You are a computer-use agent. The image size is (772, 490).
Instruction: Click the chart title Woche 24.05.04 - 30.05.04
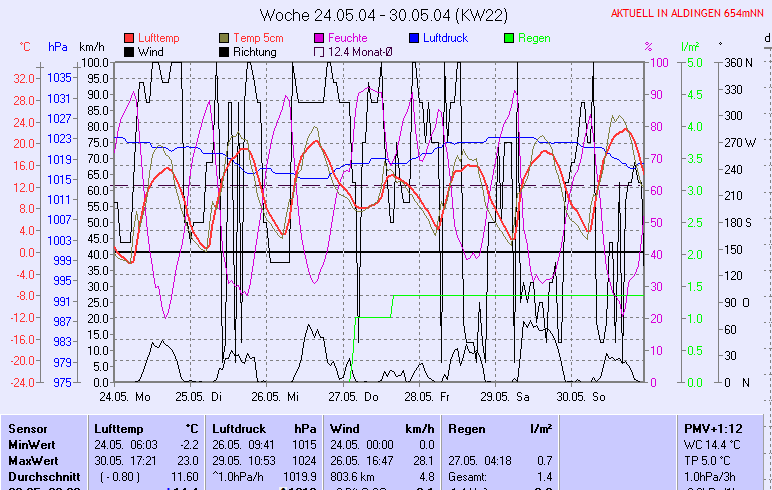(x=385, y=15)
